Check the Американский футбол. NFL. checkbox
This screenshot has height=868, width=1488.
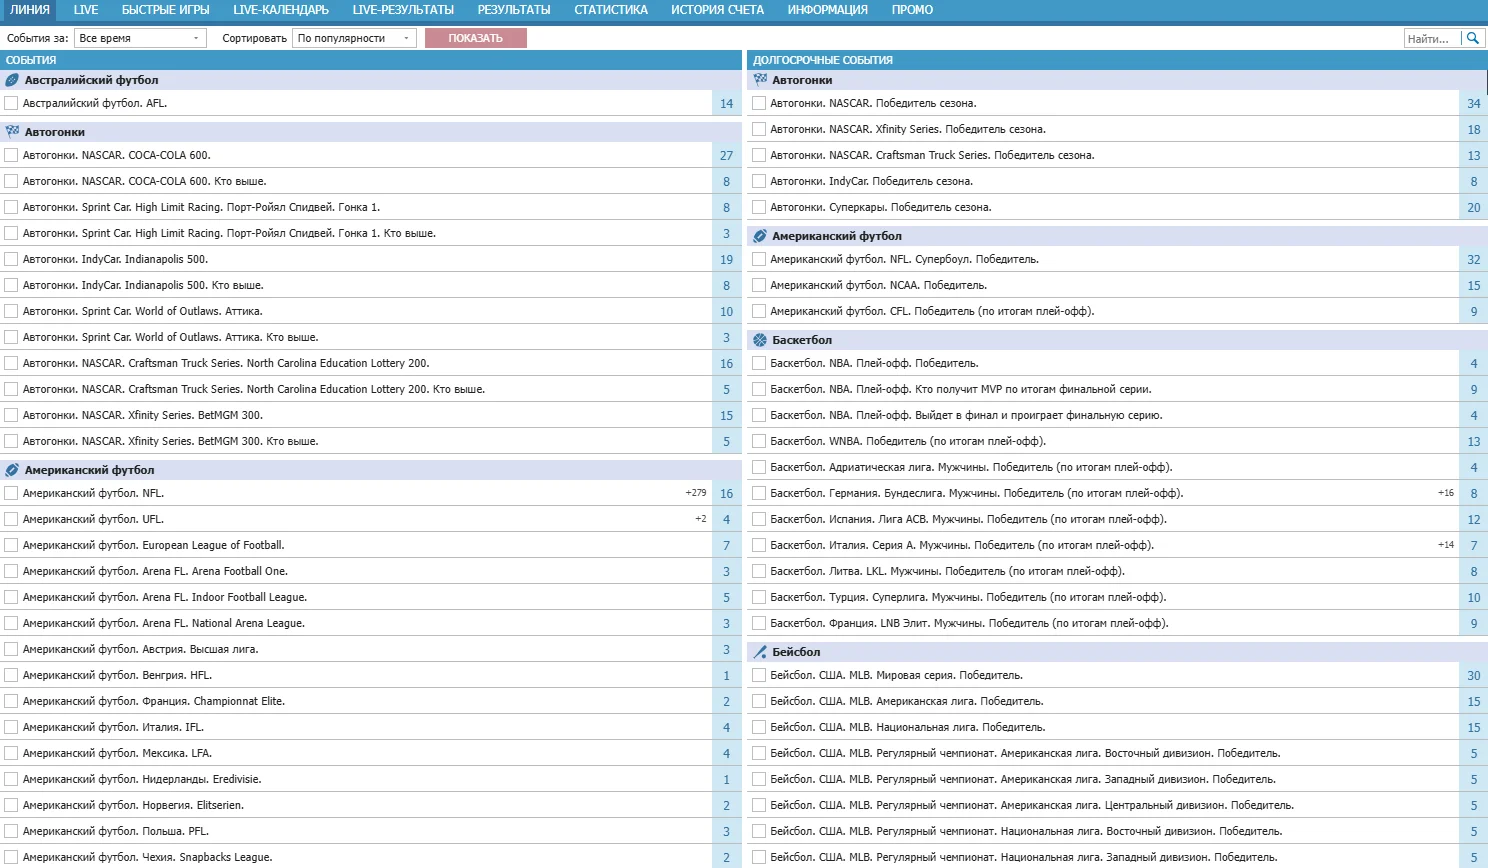11,493
